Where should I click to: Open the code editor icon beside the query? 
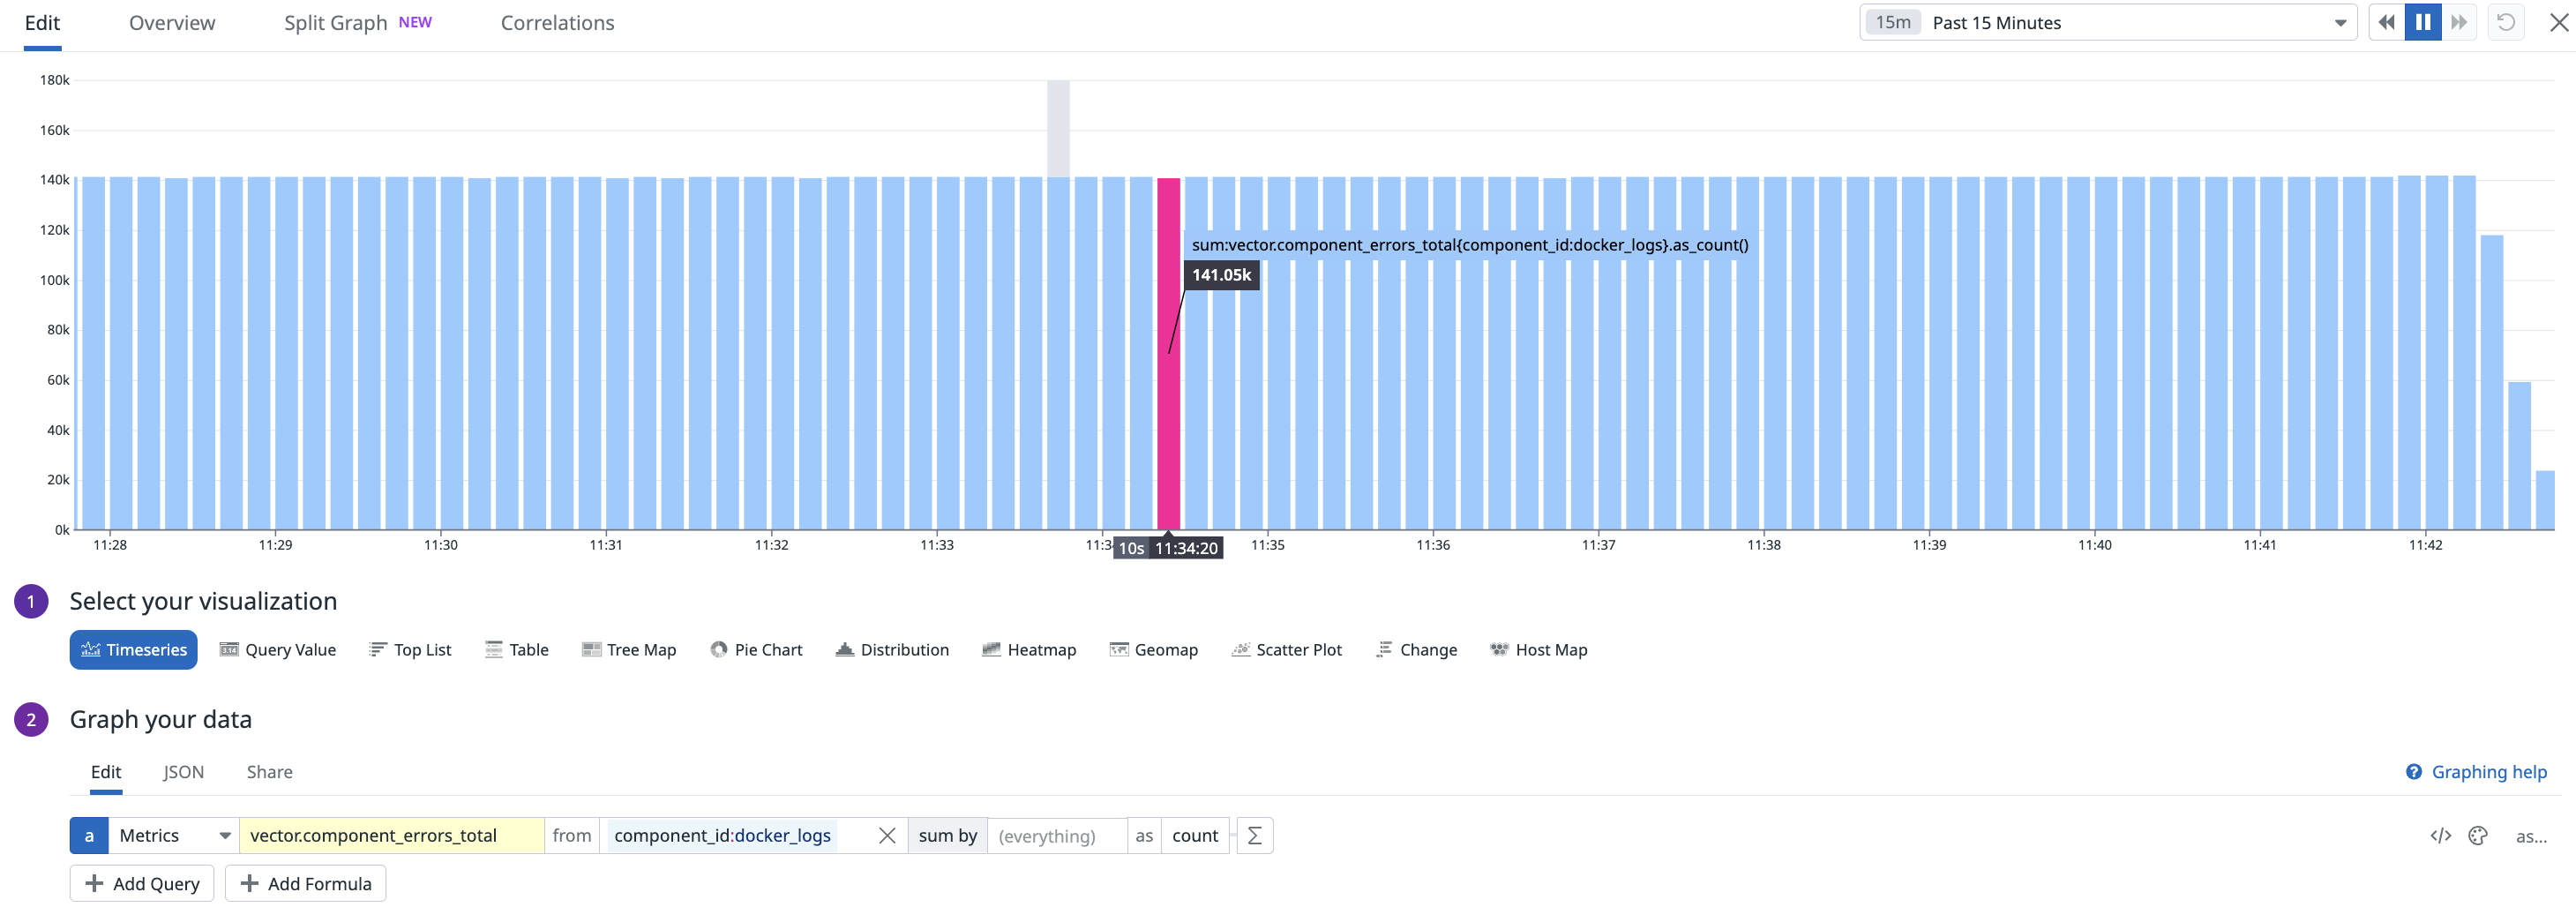point(2441,835)
